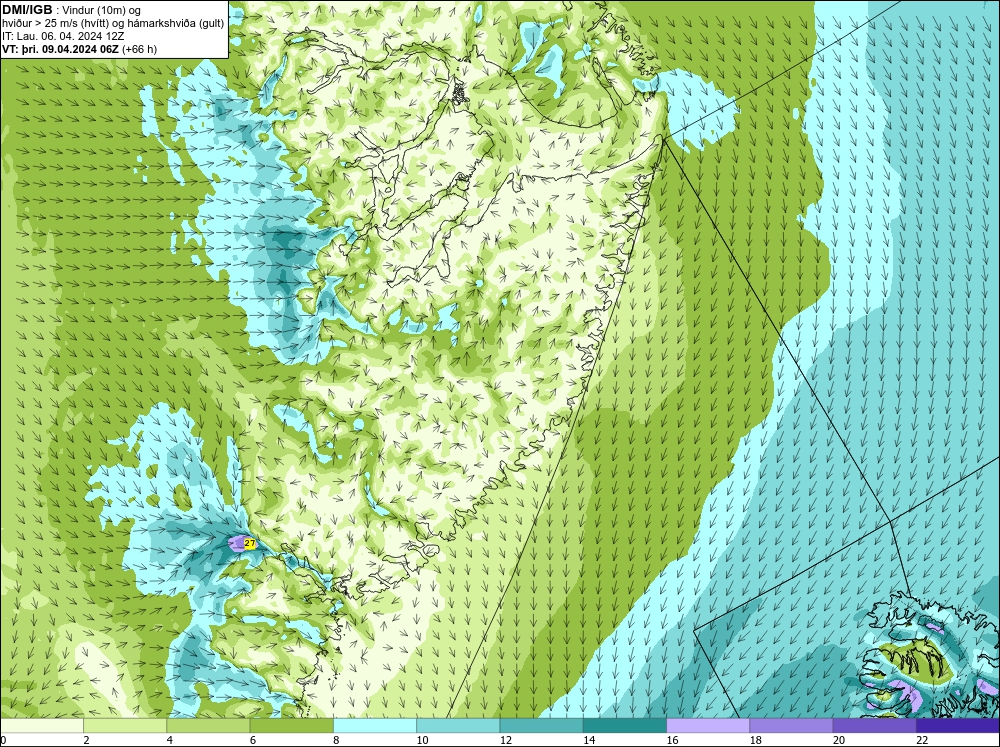The height and width of the screenshot is (747, 1000).
Task: Click the (+66 h) forecast offset text
Action: pos(138,48)
